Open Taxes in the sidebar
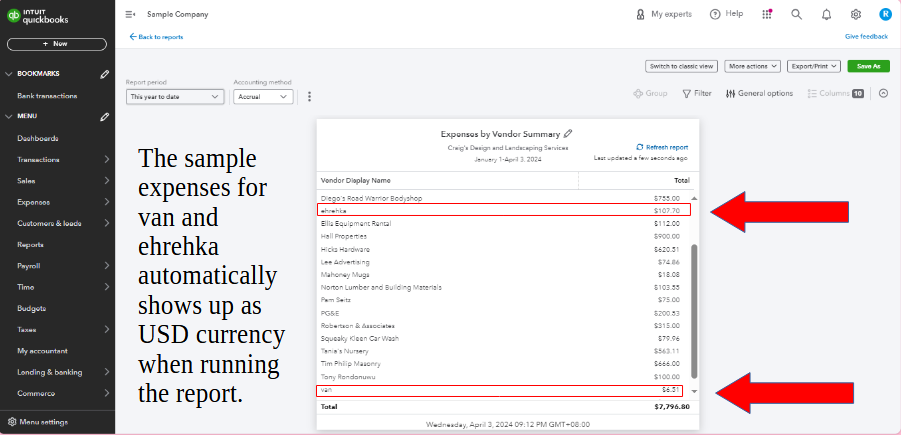Screen dimensions: 901x435 tap(26, 330)
